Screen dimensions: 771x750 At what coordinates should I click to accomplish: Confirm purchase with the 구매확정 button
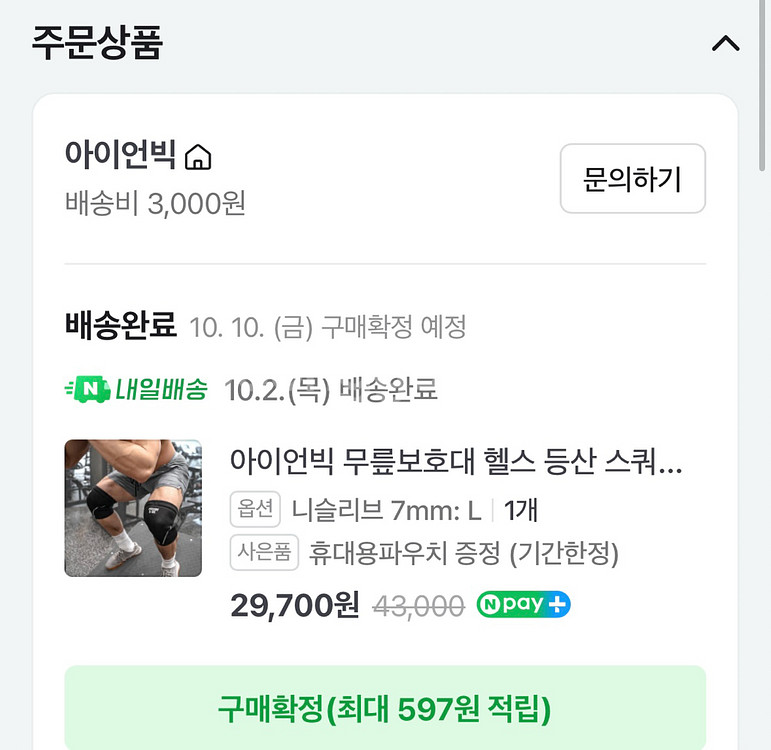coord(385,708)
